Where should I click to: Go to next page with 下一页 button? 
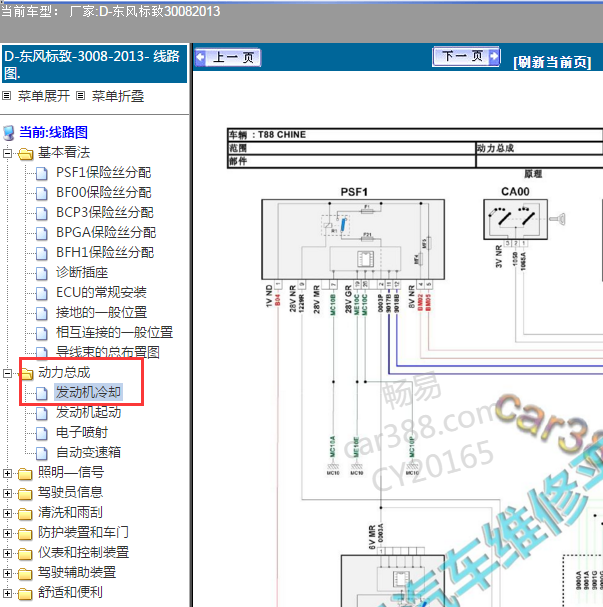point(466,57)
